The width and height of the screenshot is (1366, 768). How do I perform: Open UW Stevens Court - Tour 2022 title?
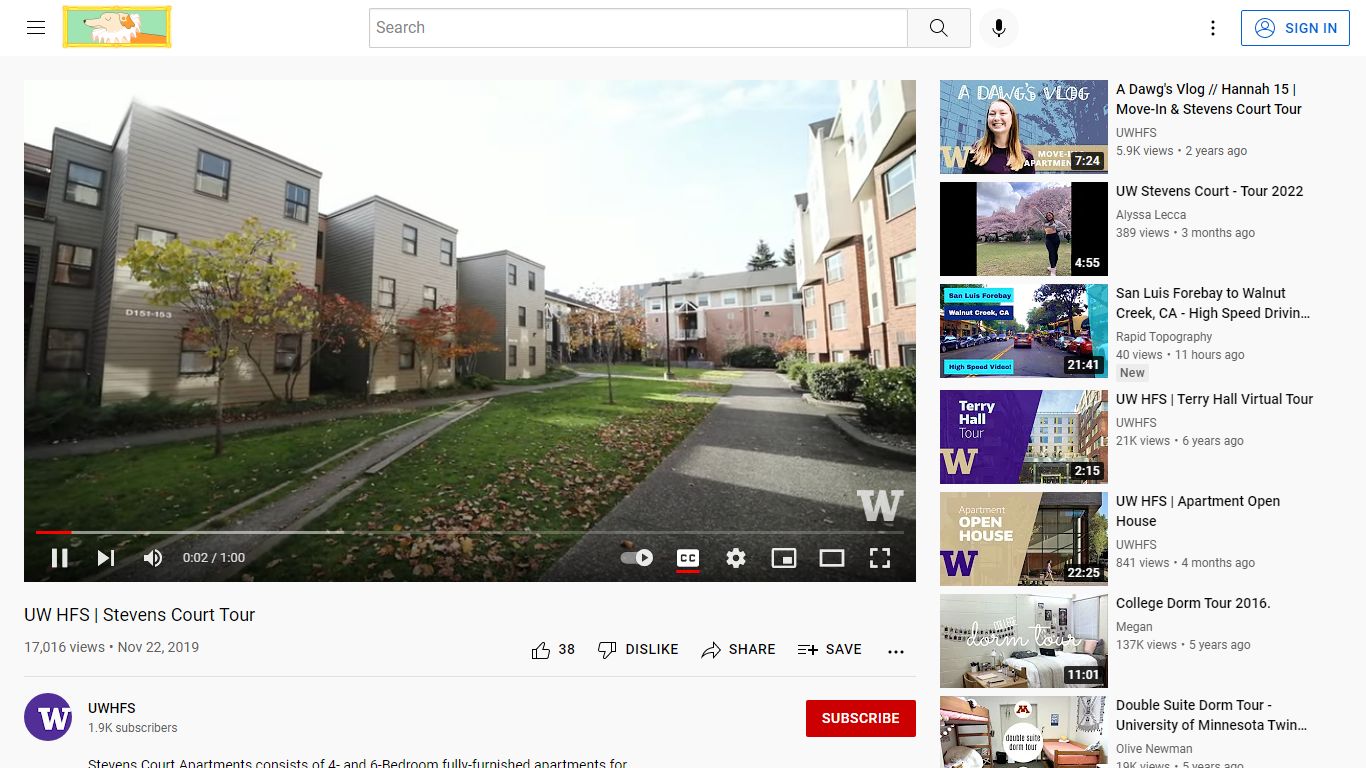point(1210,191)
